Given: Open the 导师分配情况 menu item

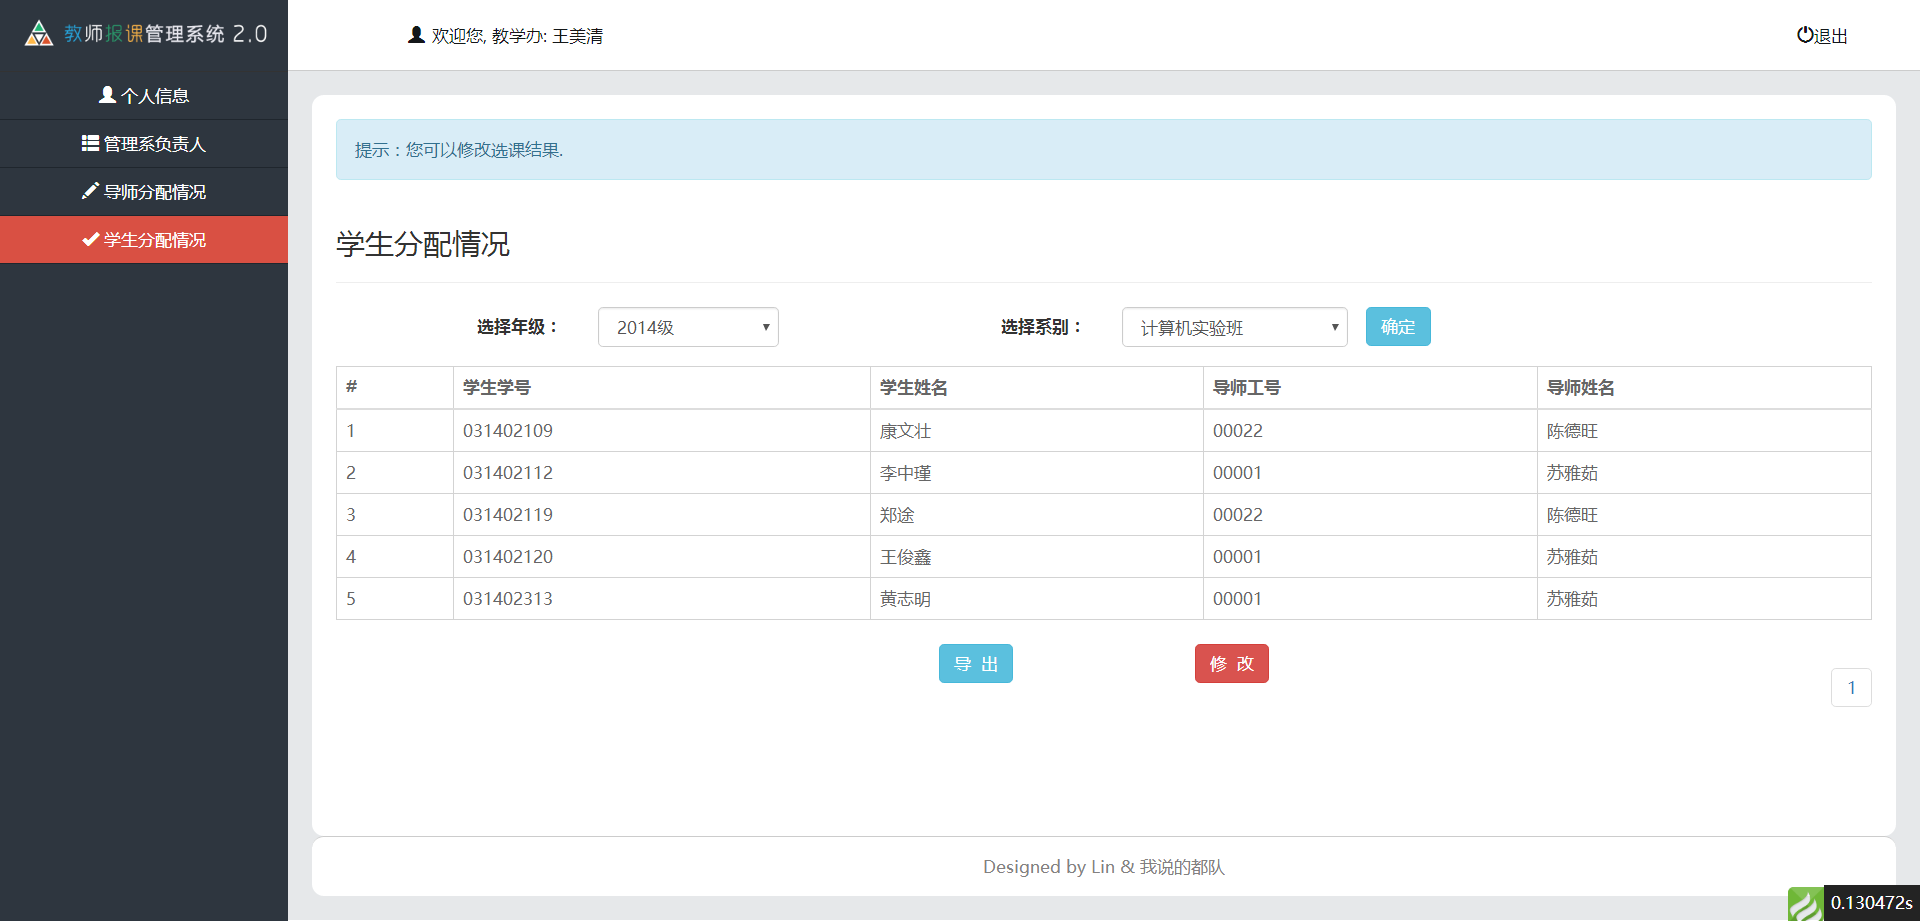Looking at the screenshot, I should [144, 191].
